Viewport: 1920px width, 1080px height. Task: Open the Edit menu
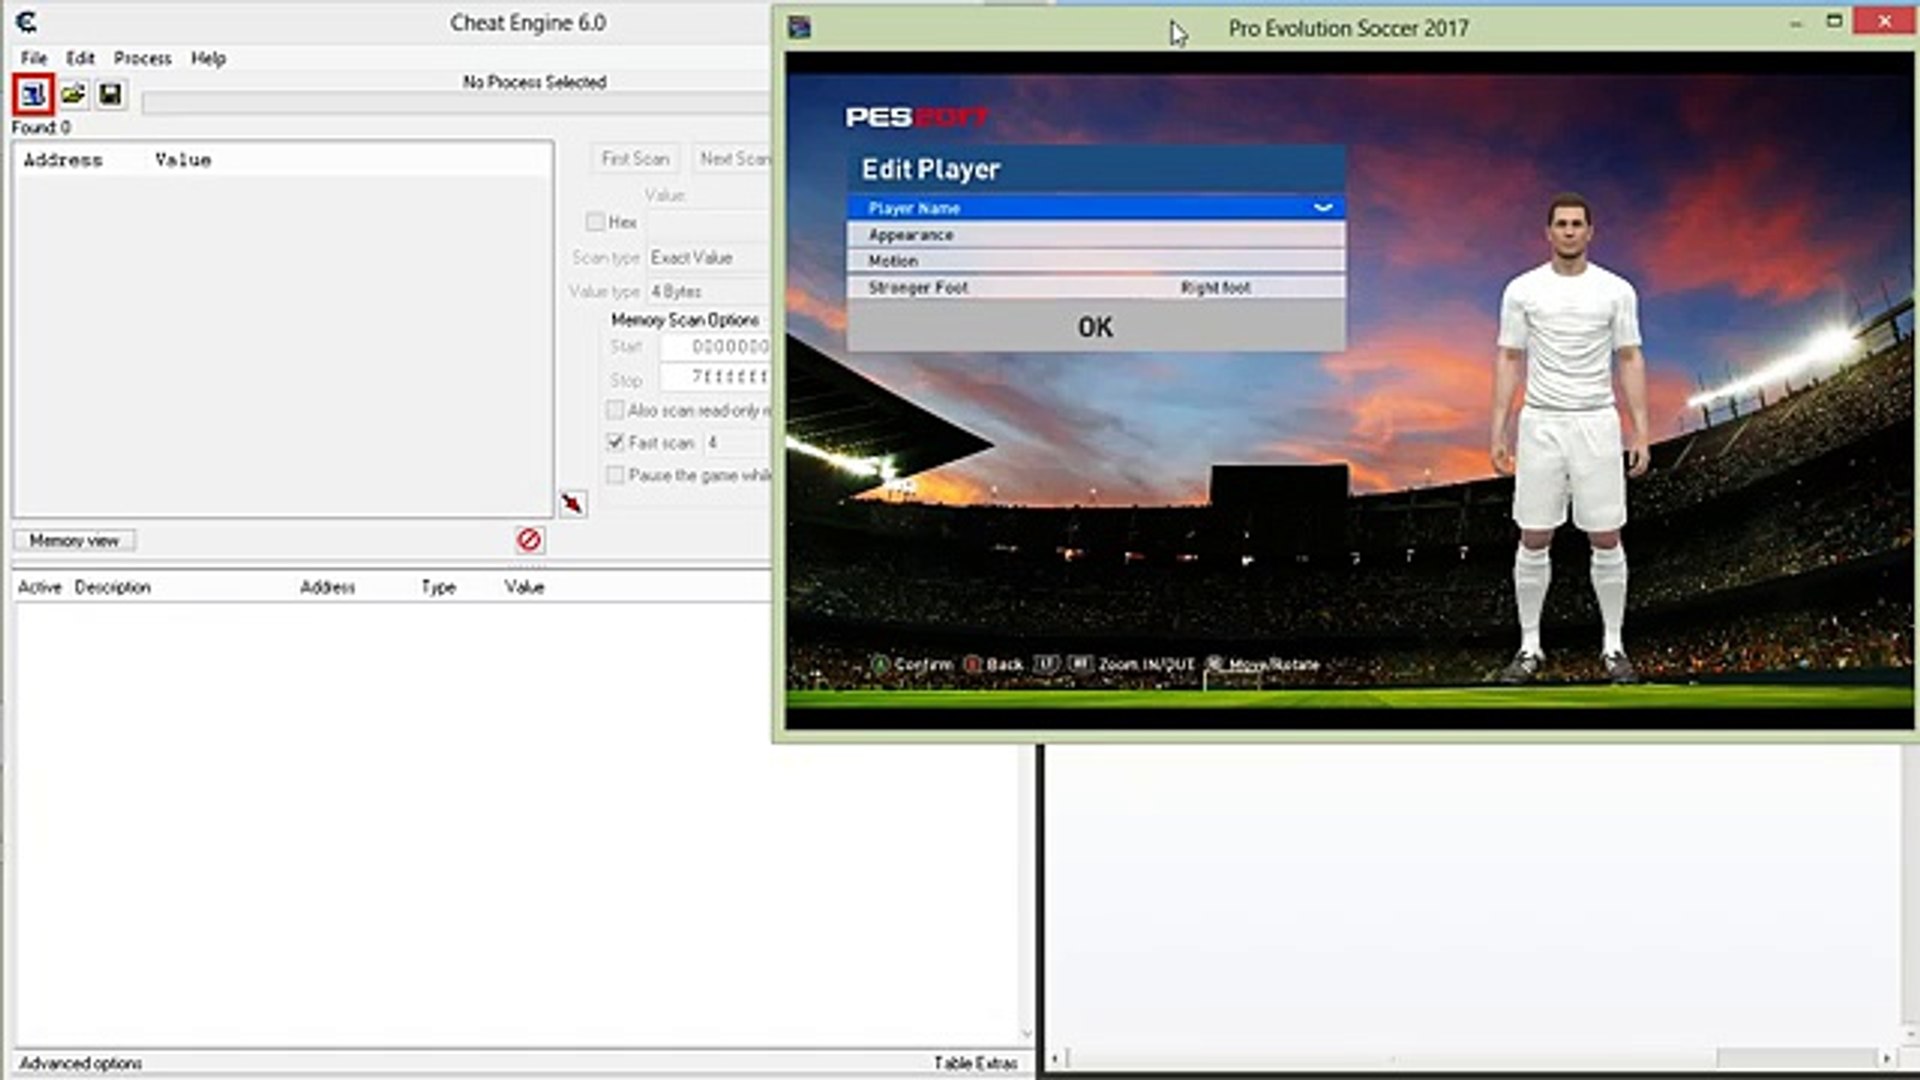click(80, 58)
